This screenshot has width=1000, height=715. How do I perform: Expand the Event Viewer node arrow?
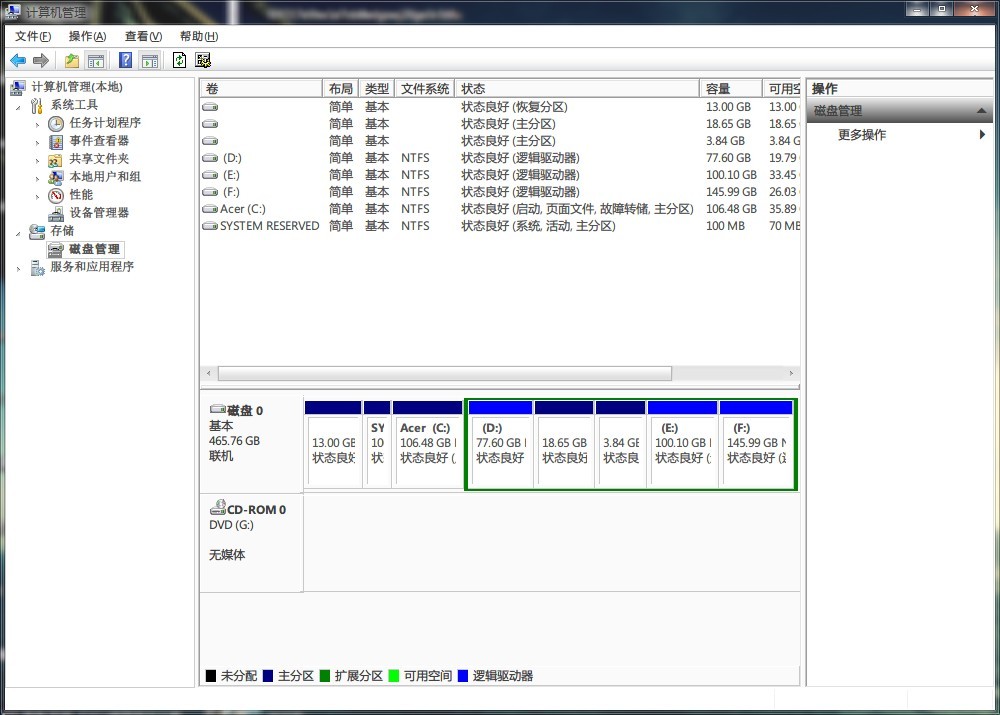[37, 143]
